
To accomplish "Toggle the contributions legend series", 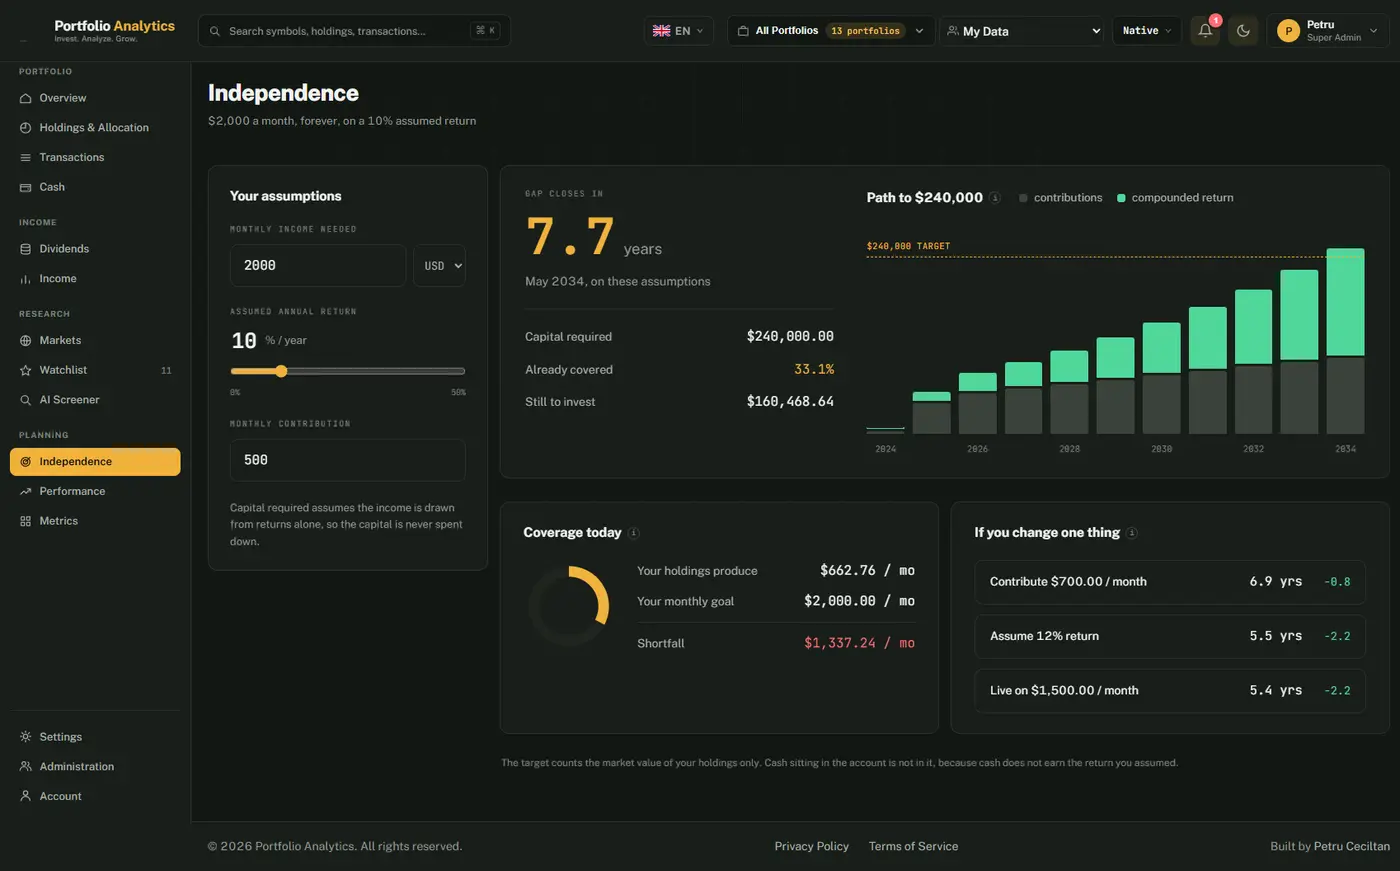I will click(x=1060, y=198).
